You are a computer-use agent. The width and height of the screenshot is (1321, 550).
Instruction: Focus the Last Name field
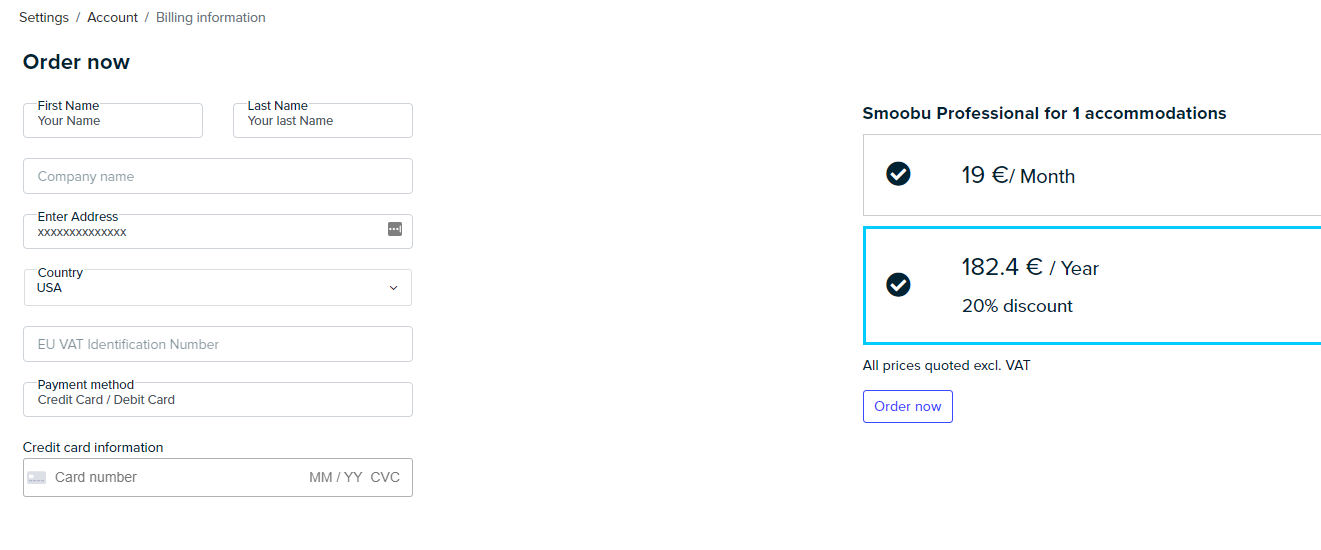pos(323,120)
